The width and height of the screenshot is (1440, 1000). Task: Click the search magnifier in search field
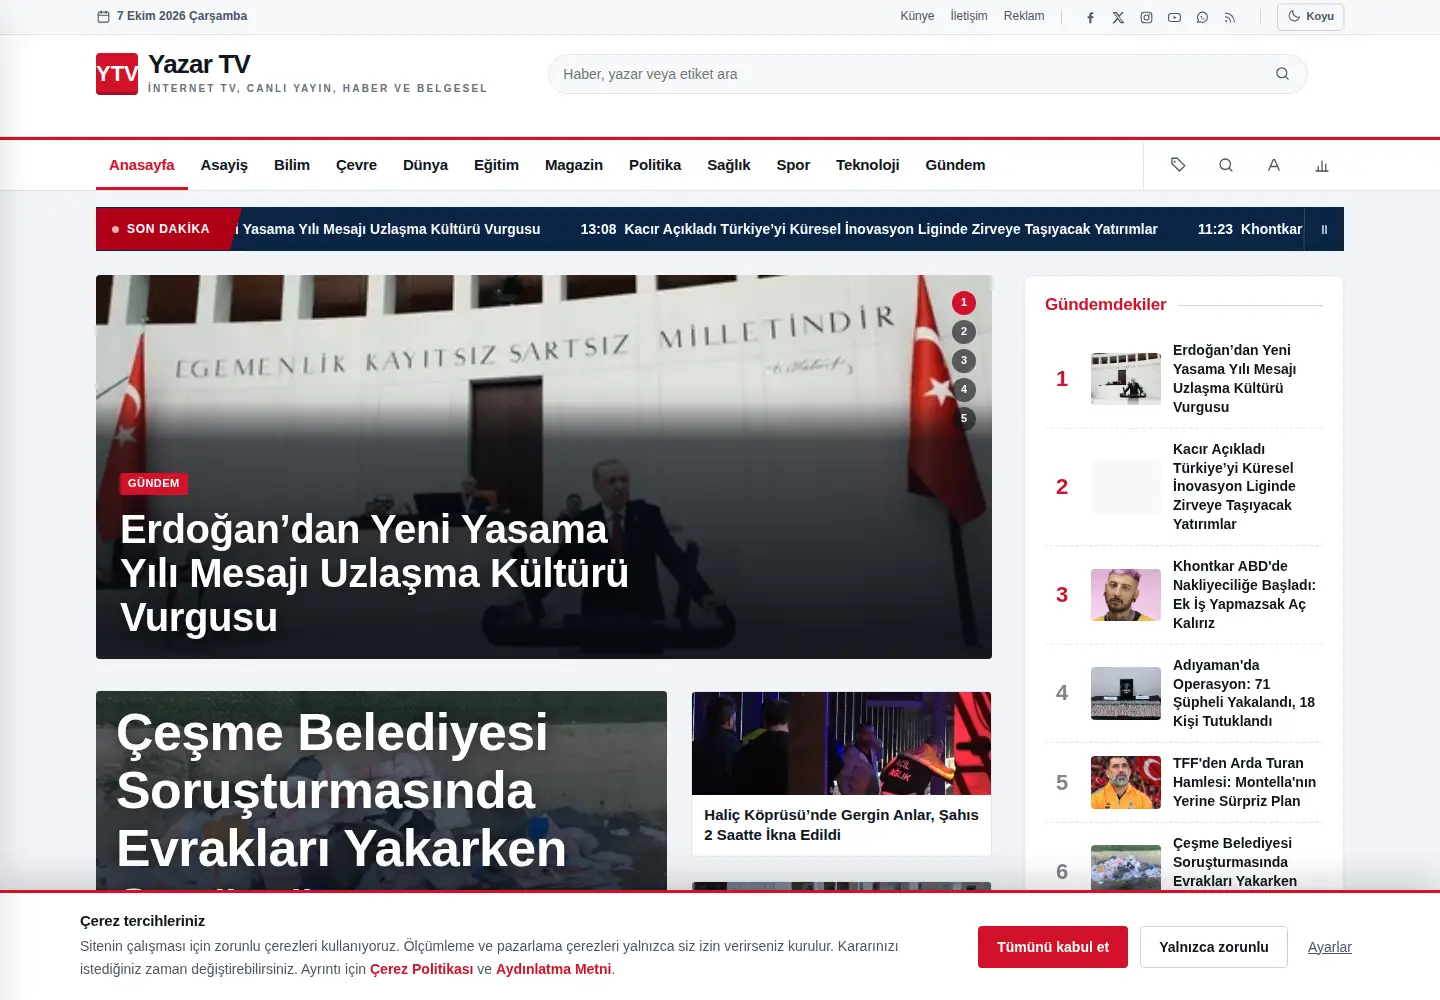[1282, 74]
